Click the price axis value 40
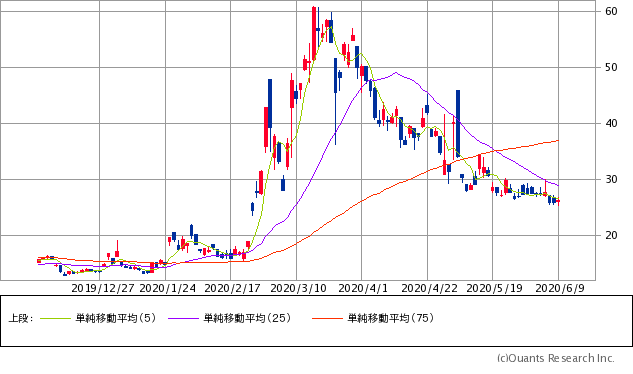Viewport: 633px width, 374px height. (x=611, y=124)
